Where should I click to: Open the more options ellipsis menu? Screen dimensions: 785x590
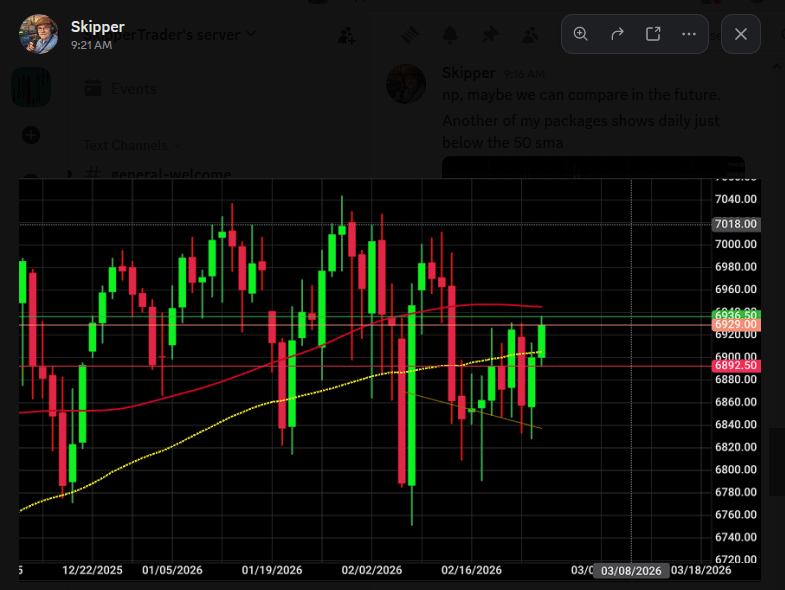click(x=689, y=34)
